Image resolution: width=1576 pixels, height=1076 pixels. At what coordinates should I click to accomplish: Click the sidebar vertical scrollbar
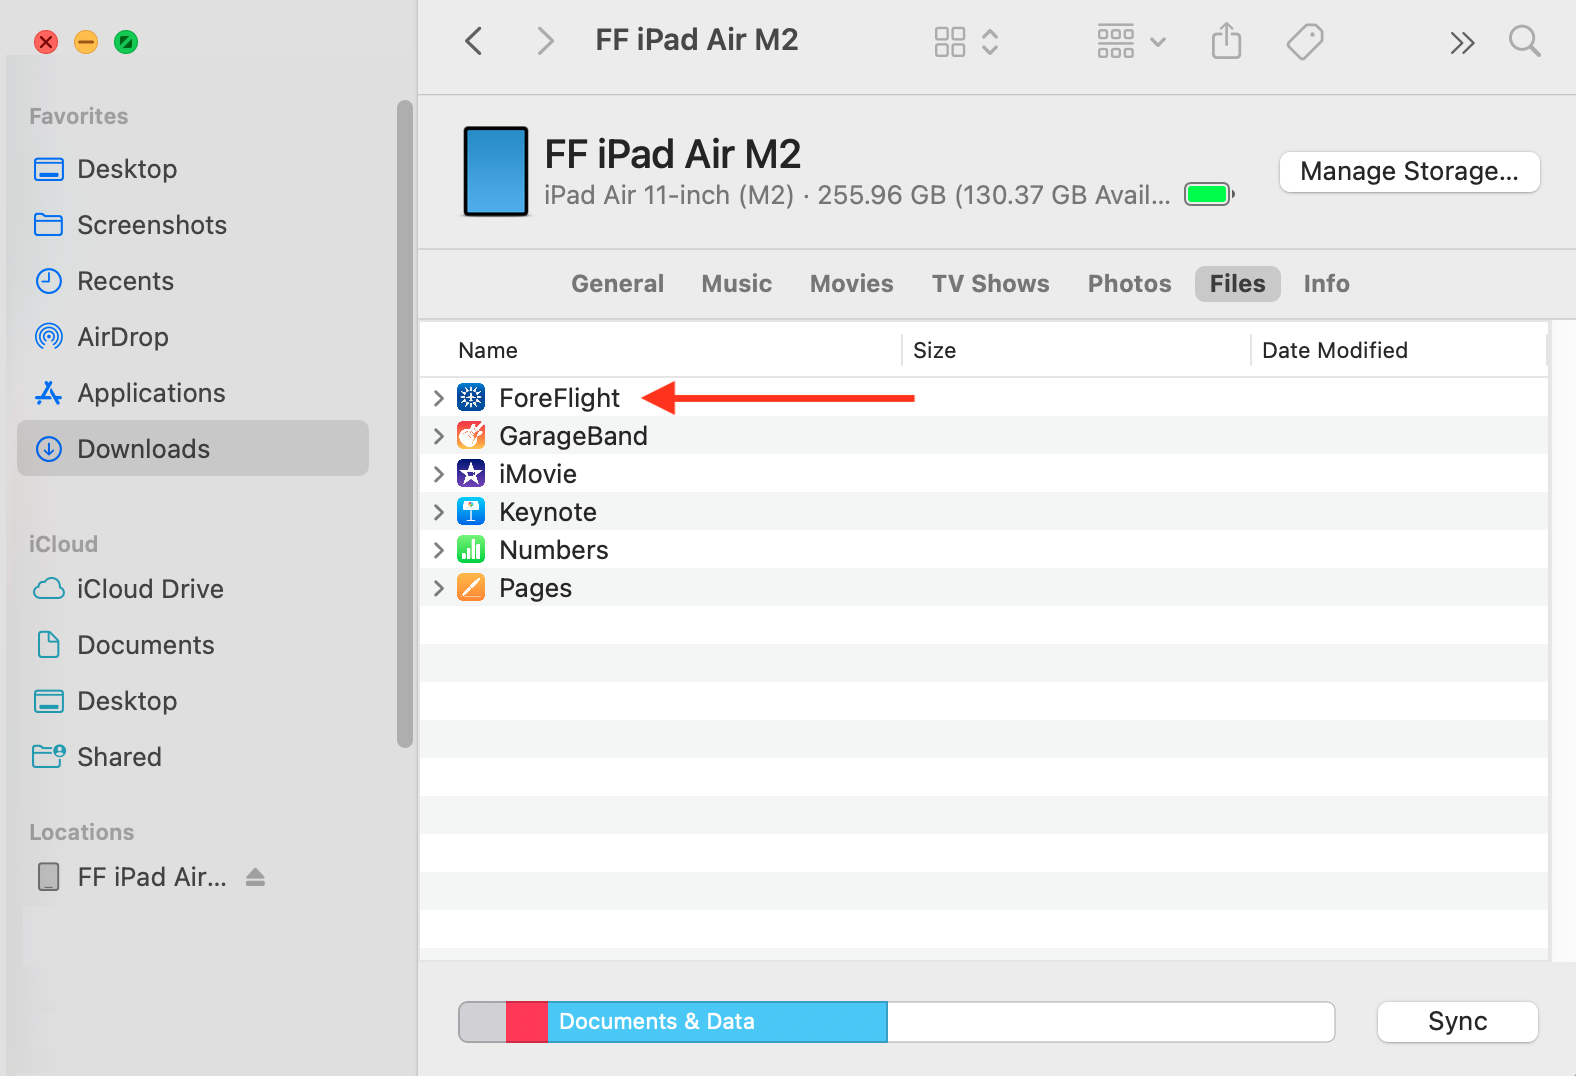(404, 423)
